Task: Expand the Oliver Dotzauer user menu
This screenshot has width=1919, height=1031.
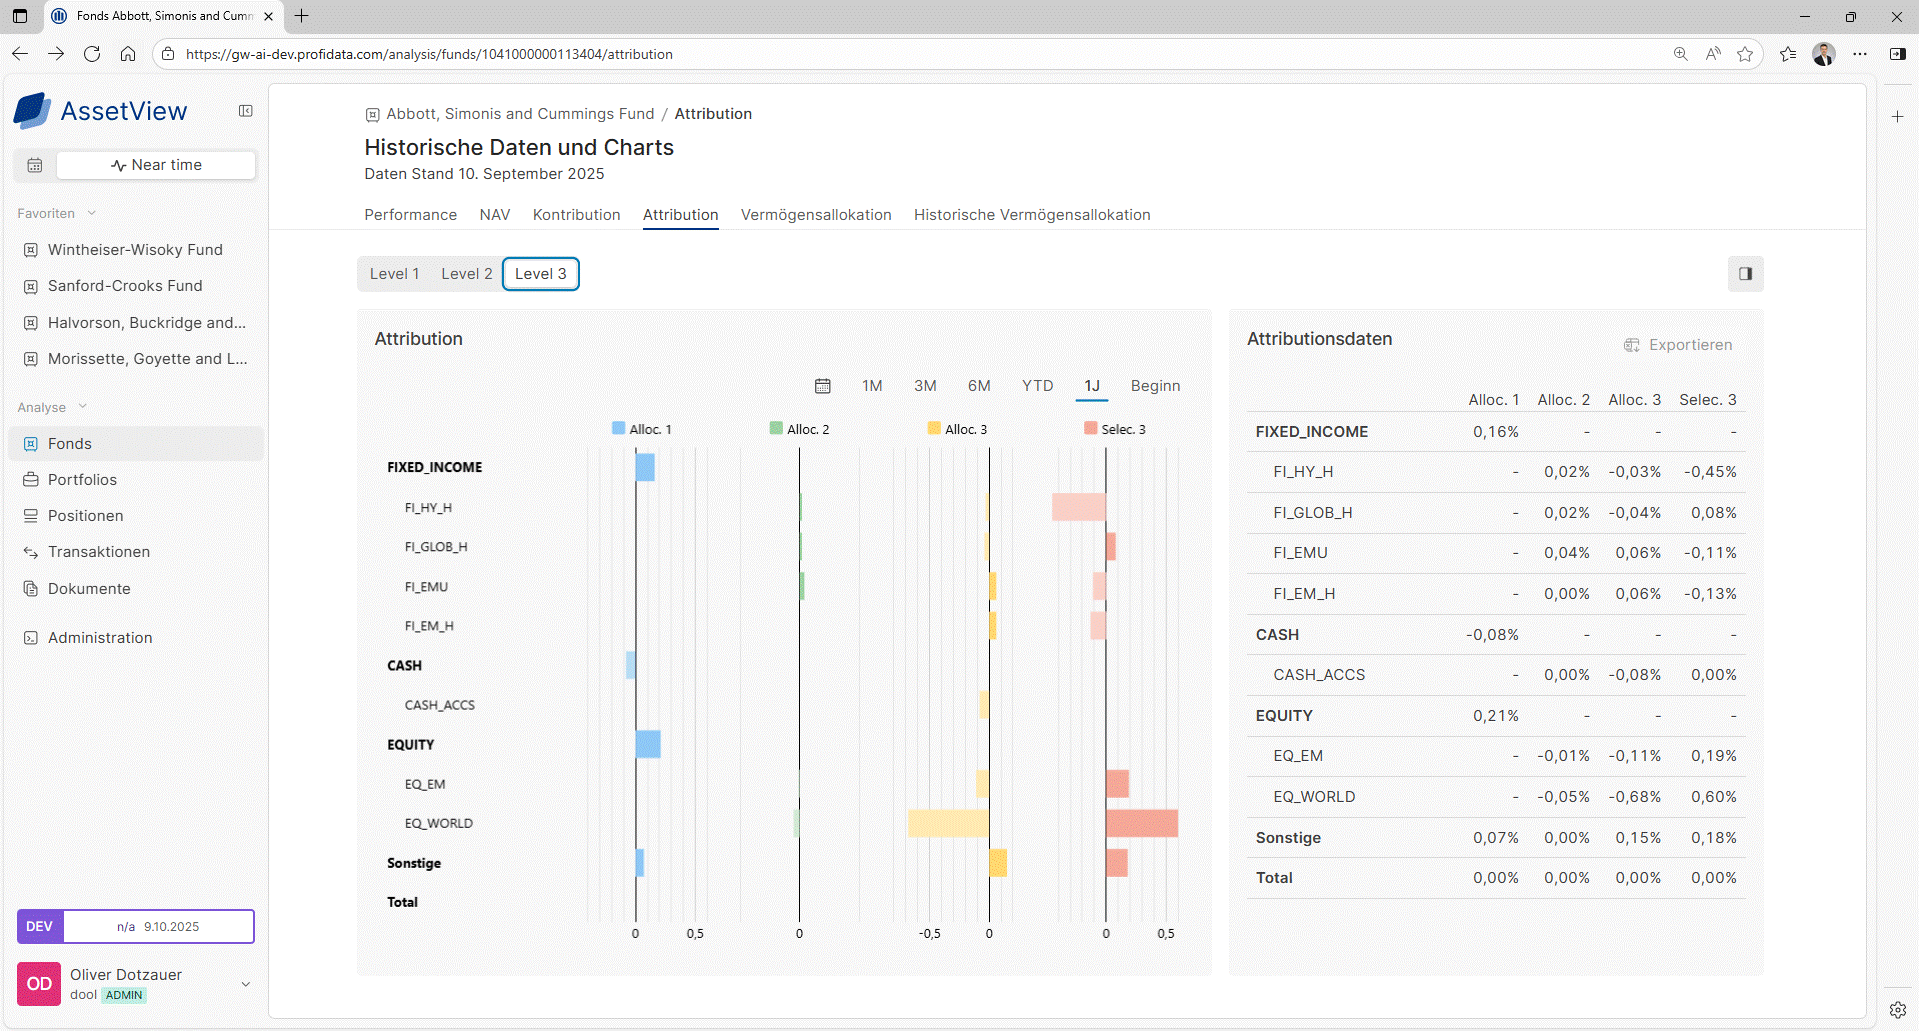Action: 245,984
